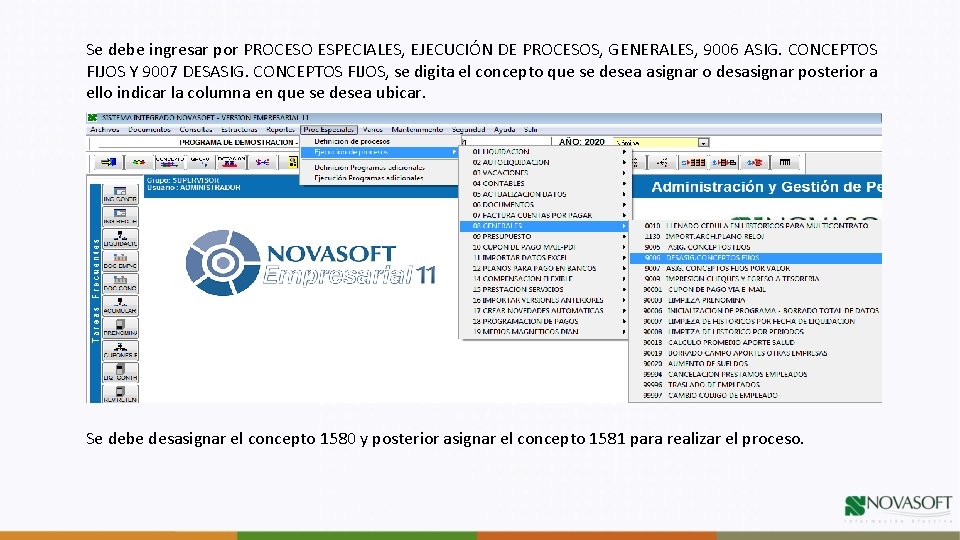This screenshot has height=540, width=960.
Task: Open the Reportes menu
Action: coord(280,130)
